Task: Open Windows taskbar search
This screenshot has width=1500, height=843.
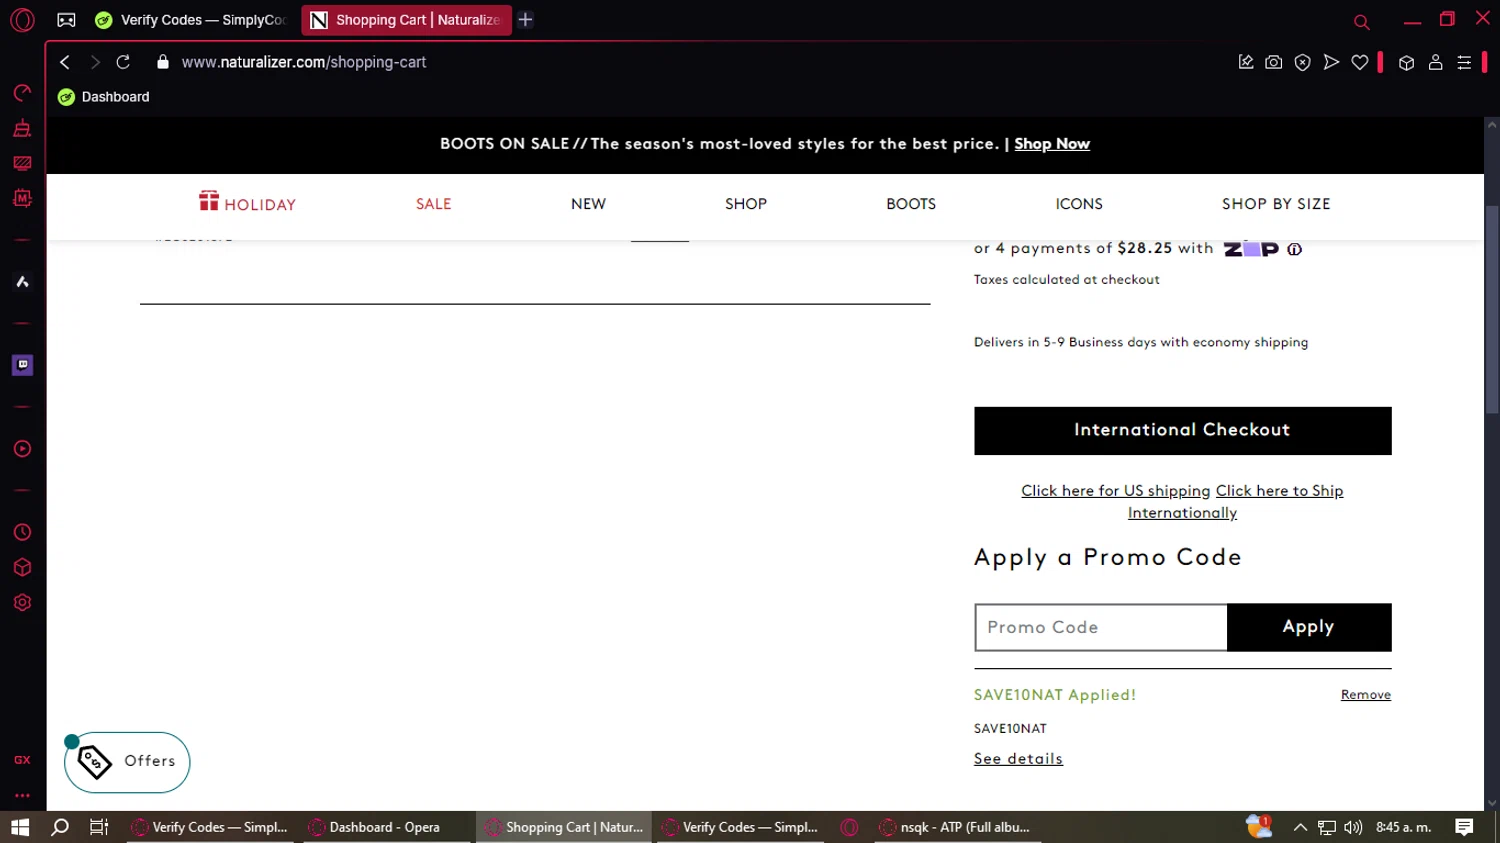Action: (60, 827)
